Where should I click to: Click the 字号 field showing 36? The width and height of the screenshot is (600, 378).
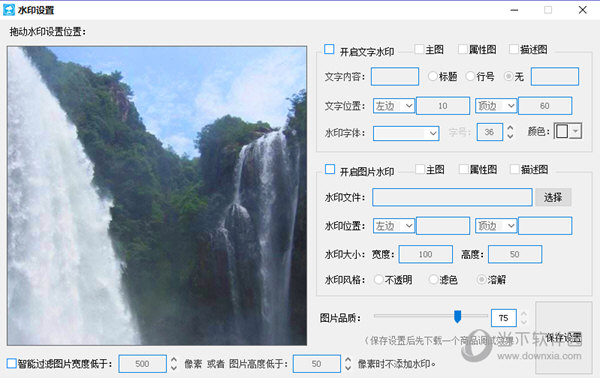[x=489, y=132]
